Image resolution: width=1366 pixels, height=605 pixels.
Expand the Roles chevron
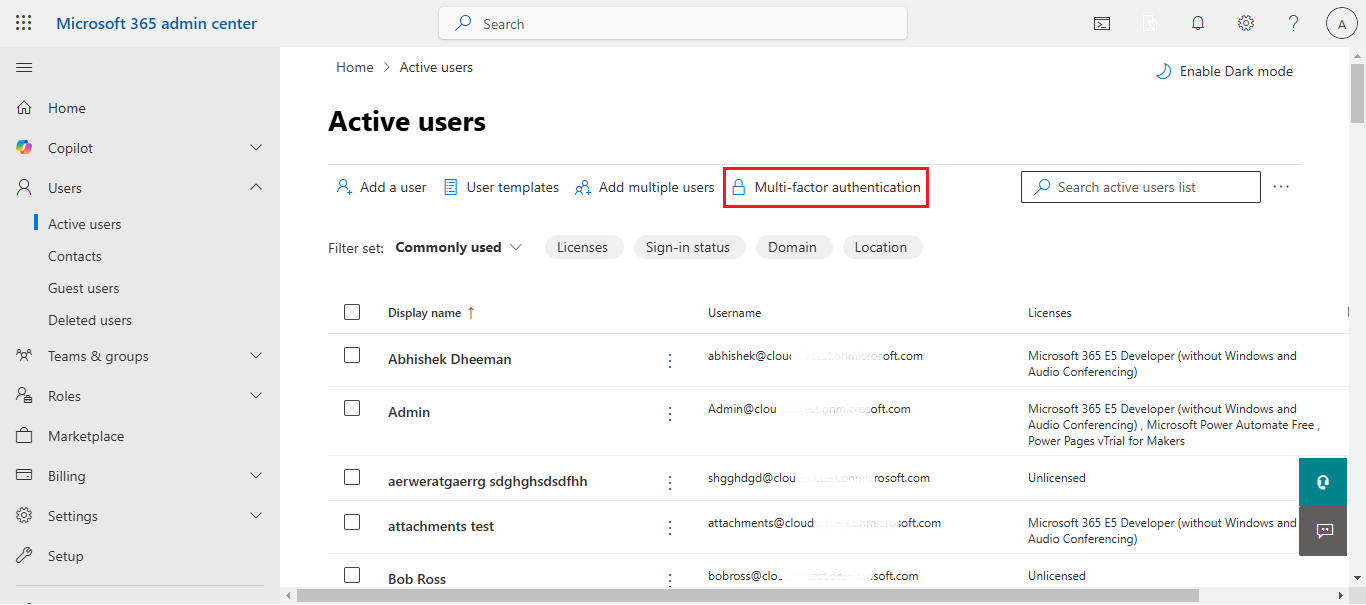pyautogui.click(x=256, y=396)
